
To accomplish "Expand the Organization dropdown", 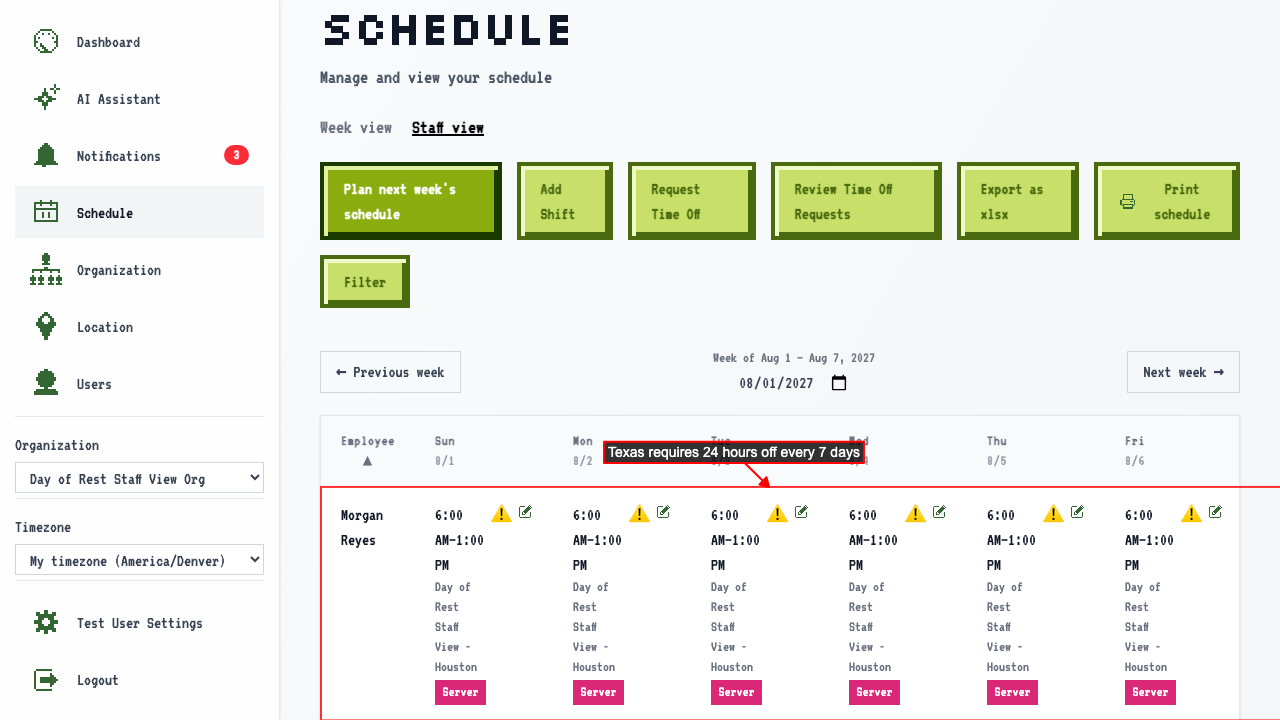I will (139, 479).
